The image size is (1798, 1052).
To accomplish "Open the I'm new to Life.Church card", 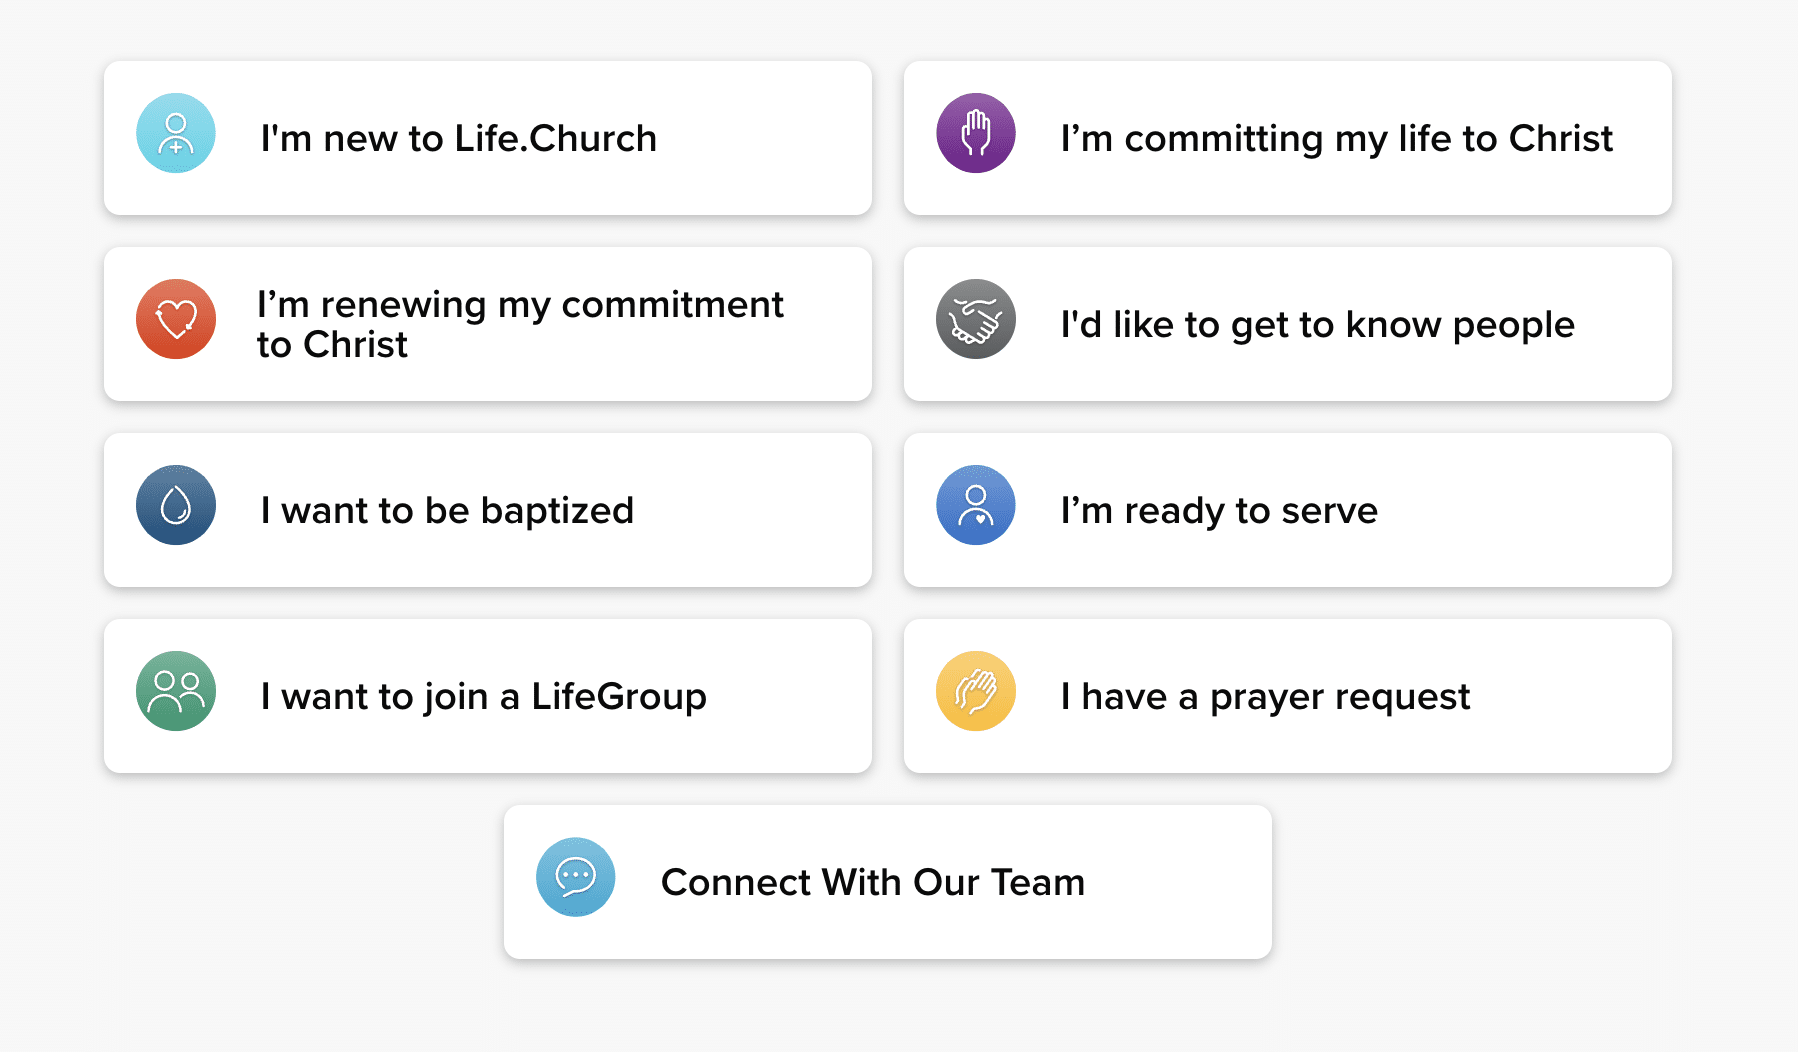I will click(488, 138).
